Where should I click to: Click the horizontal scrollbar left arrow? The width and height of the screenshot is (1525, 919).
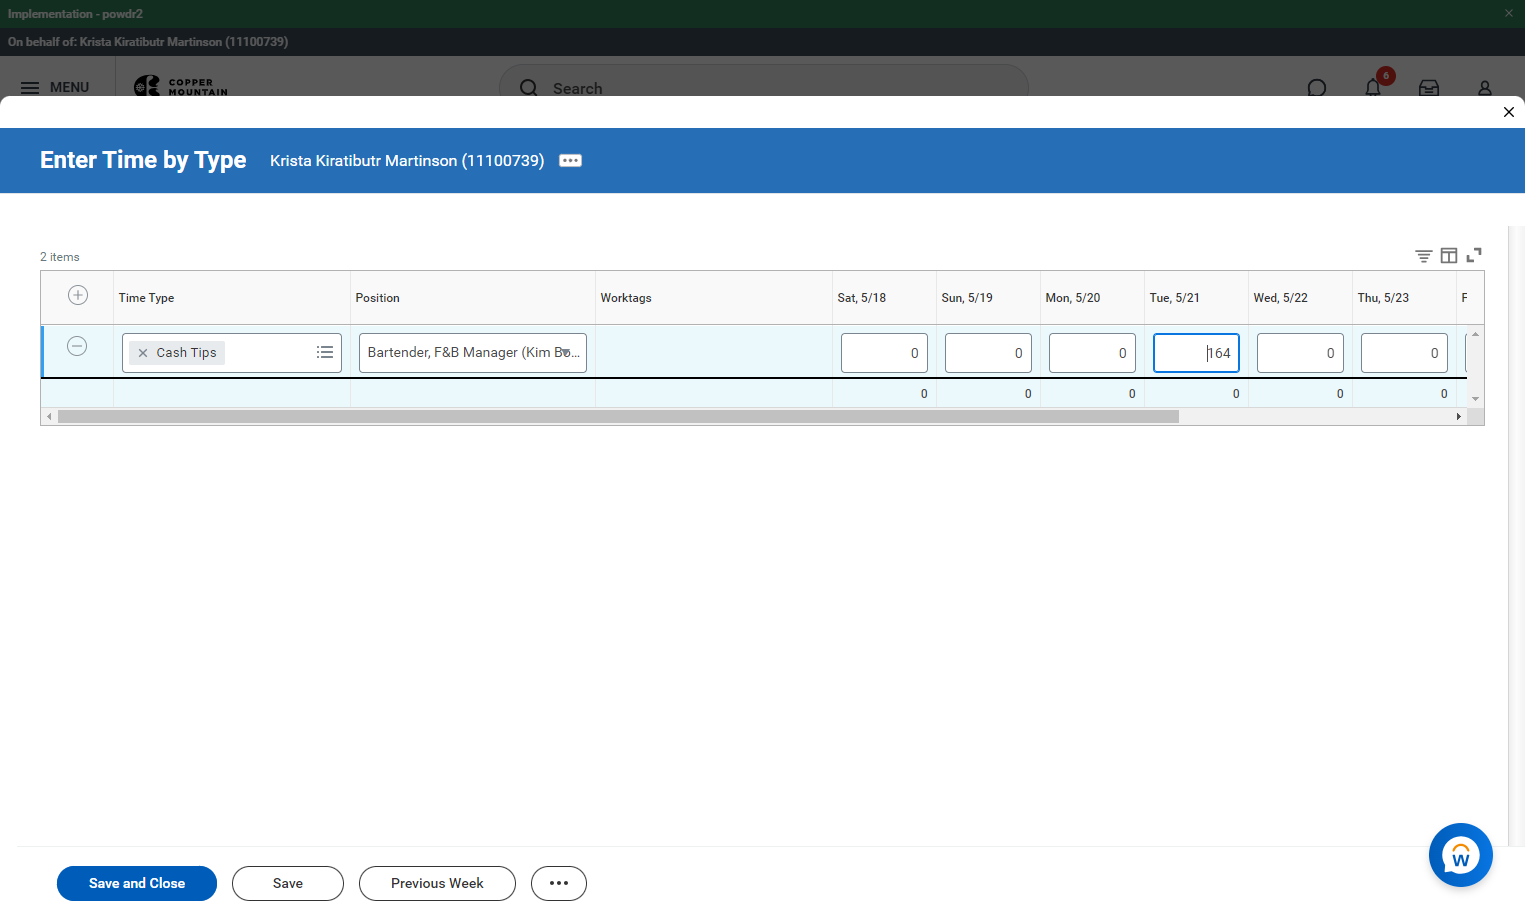tap(49, 416)
